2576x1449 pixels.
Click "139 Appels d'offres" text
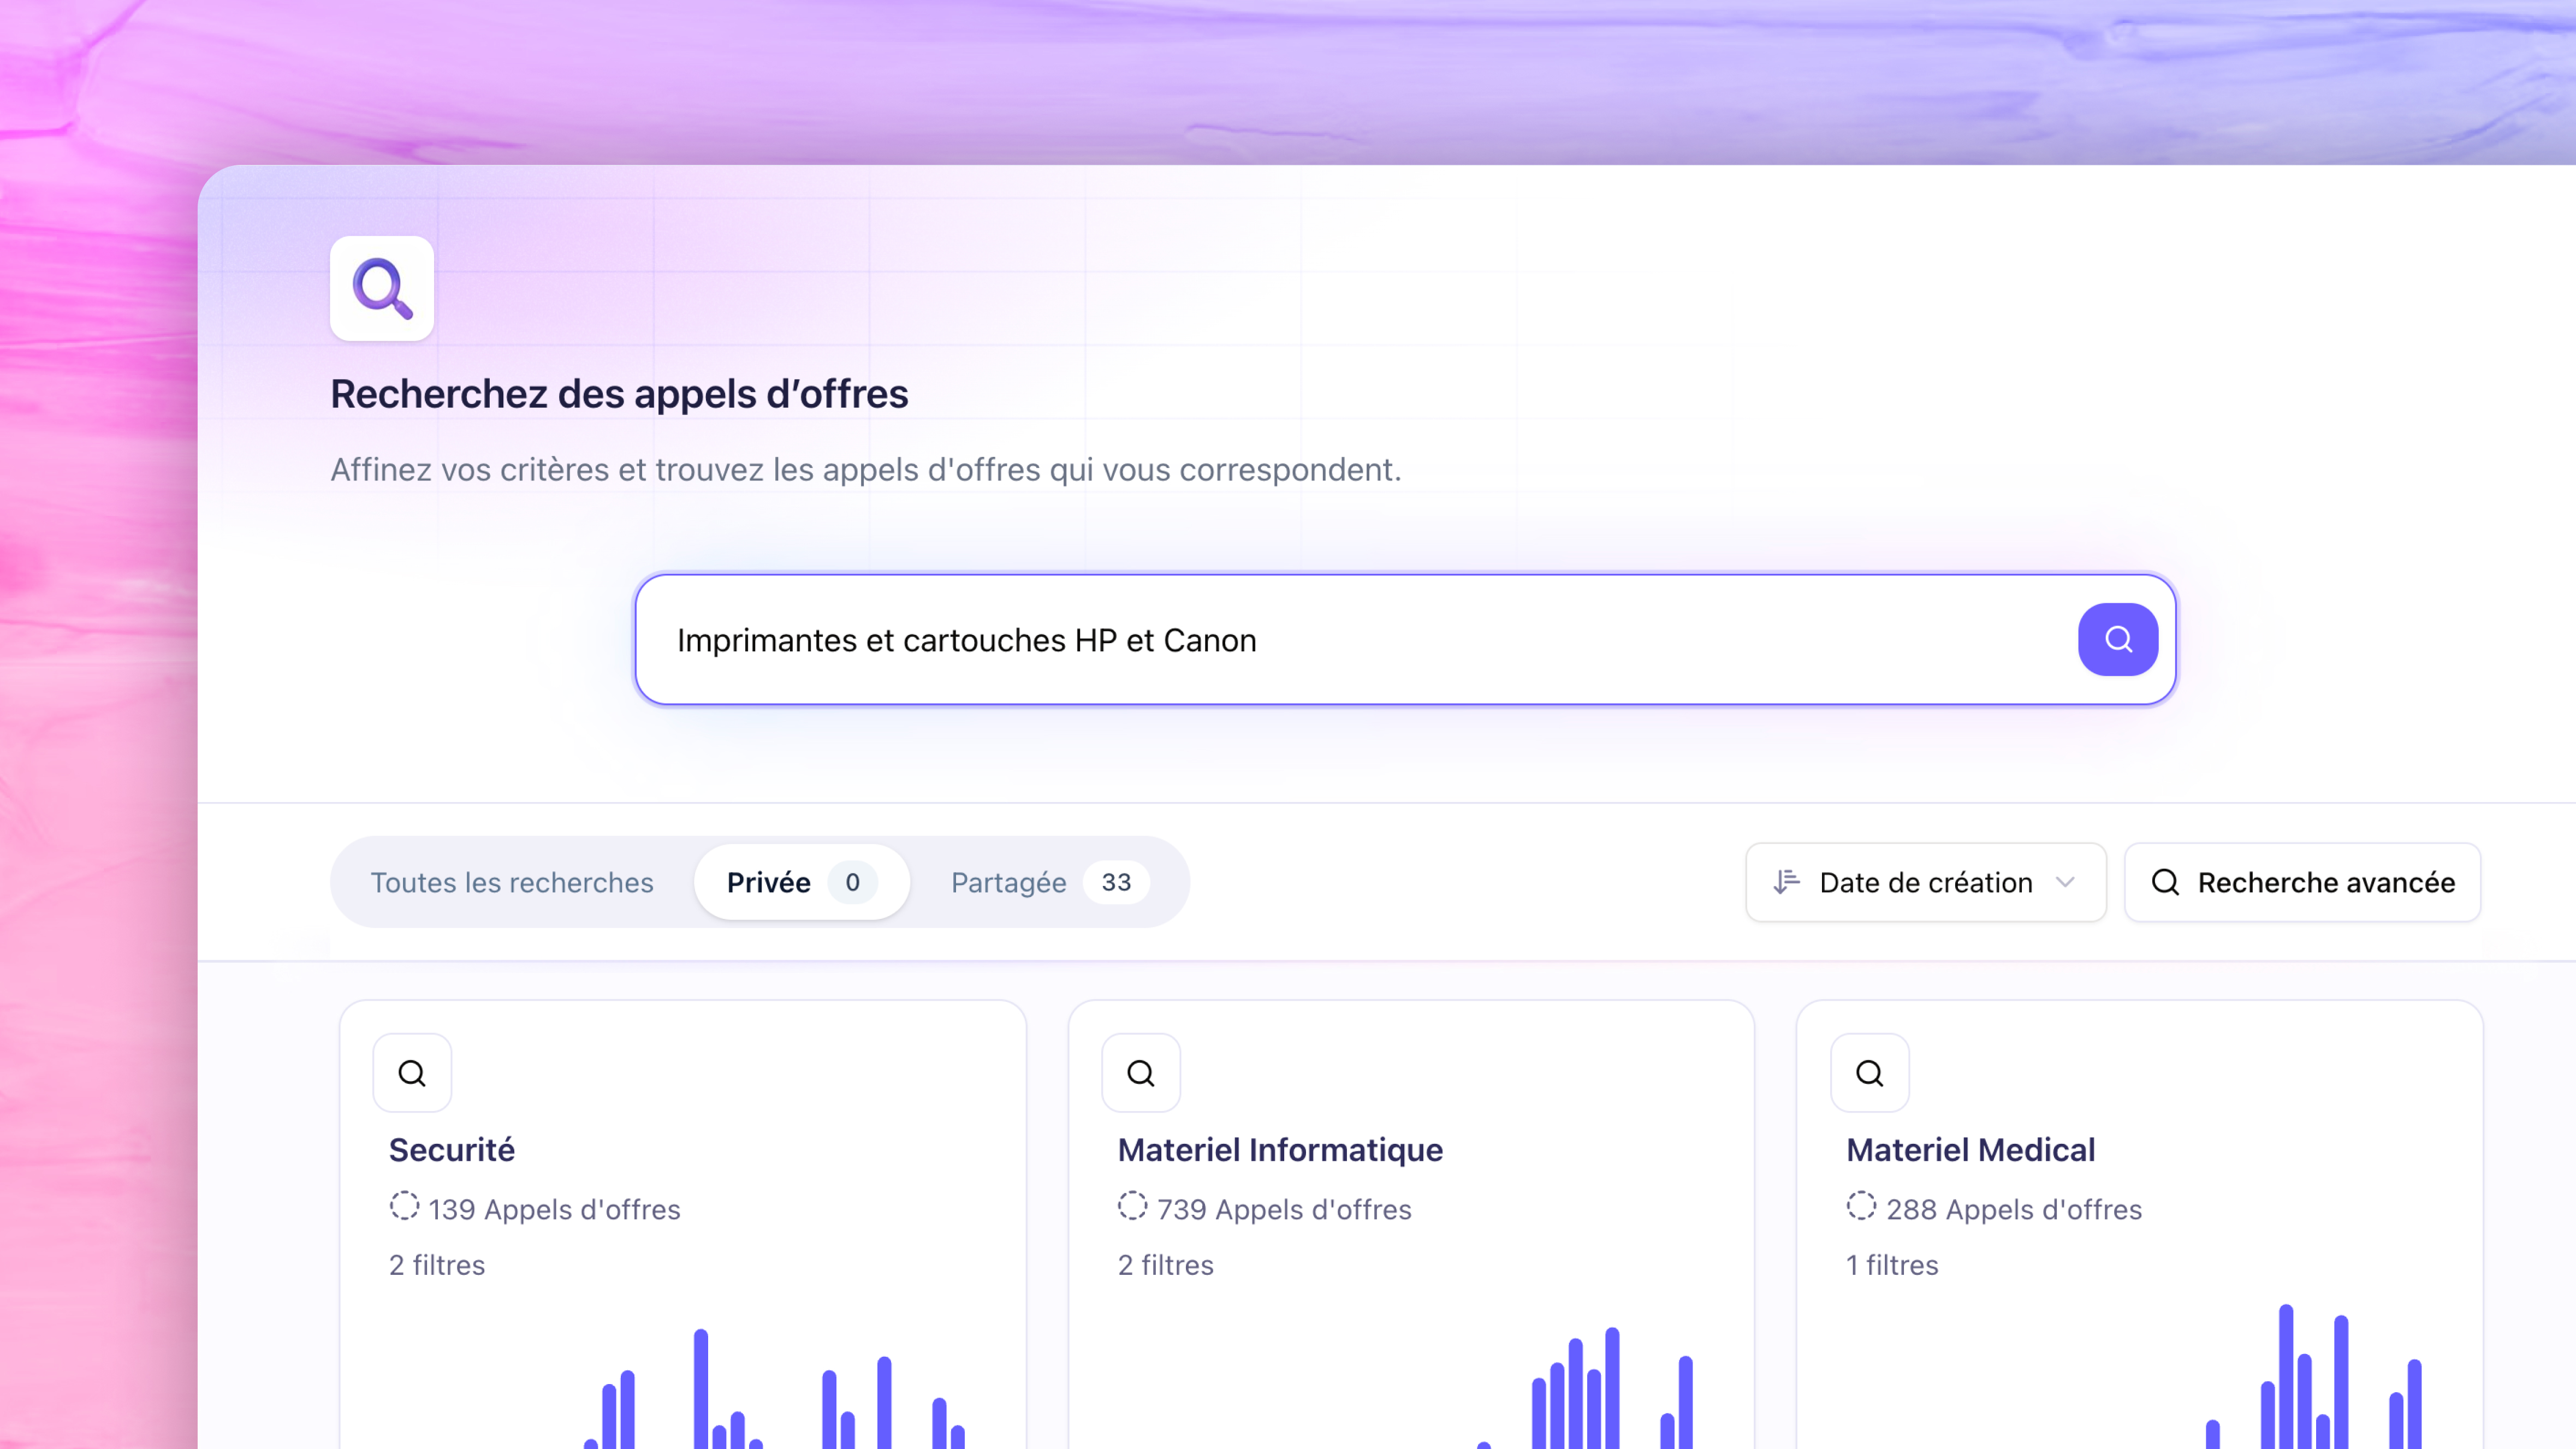click(x=554, y=1209)
